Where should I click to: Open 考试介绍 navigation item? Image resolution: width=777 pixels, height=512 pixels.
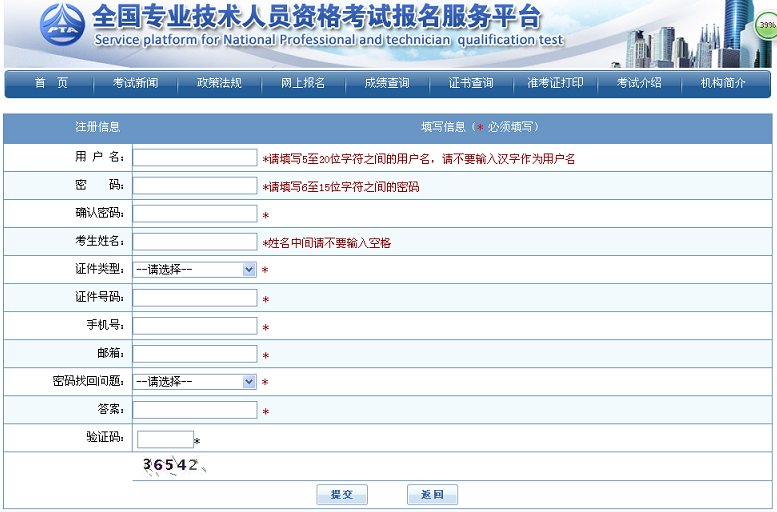(x=639, y=83)
